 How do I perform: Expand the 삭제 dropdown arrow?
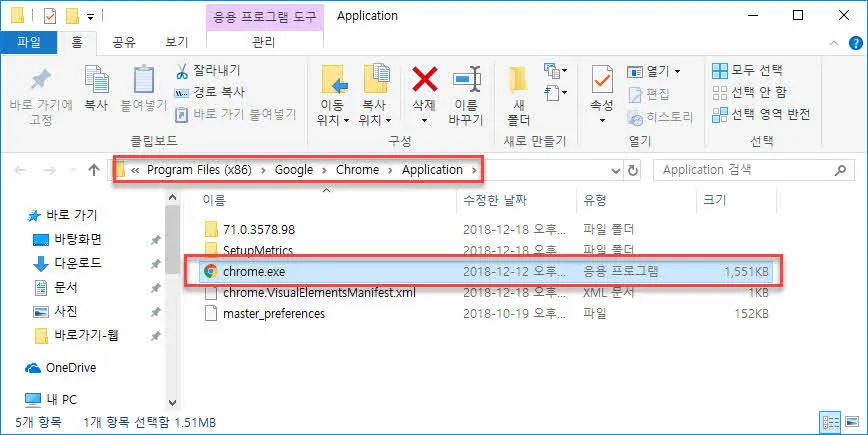425,121
